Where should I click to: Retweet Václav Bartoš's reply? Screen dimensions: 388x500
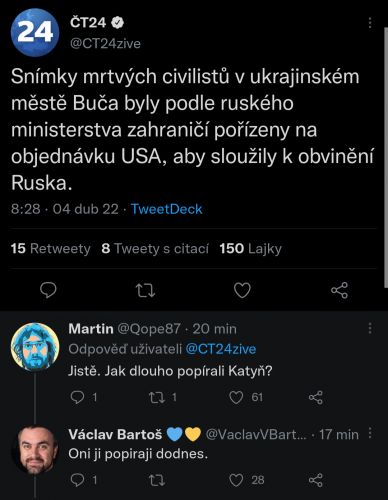tap(156, 480)
